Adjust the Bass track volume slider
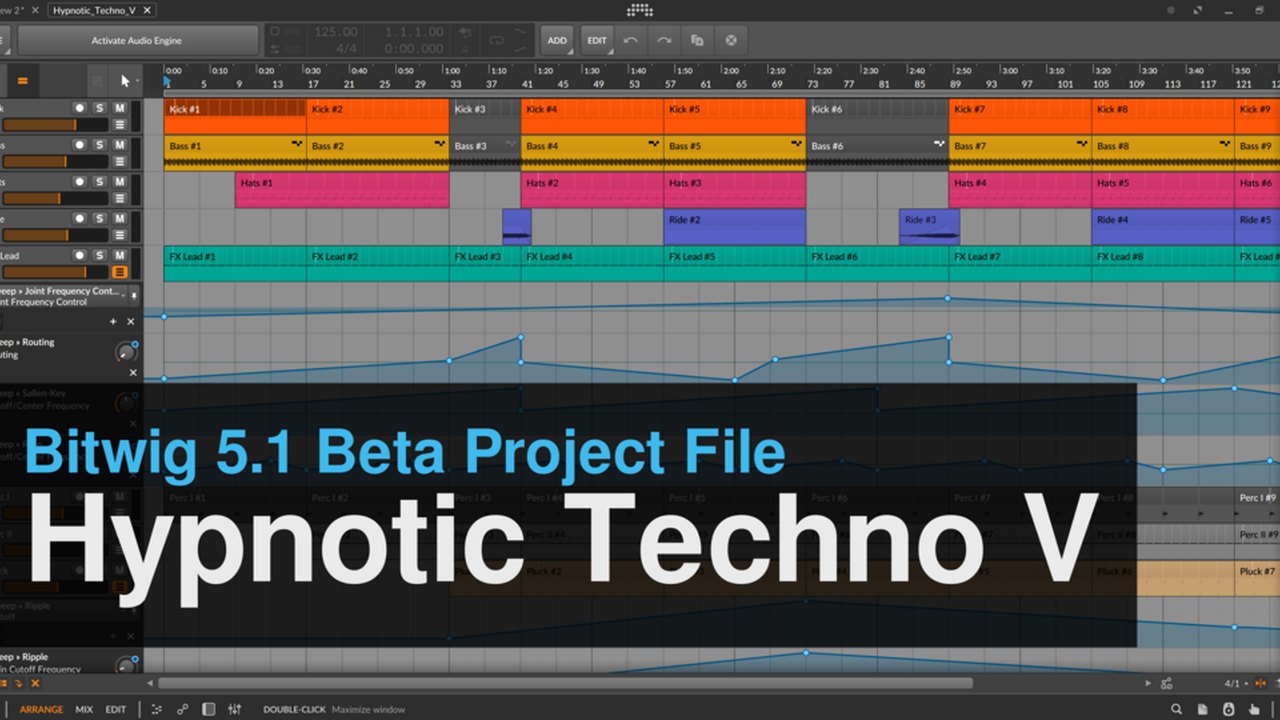Image resolution: width=1280 pixels, height=720 pixels. (55, 161)
